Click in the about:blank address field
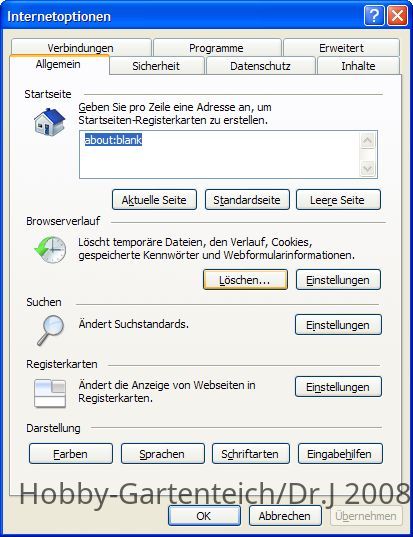 [x=219, y=154]
